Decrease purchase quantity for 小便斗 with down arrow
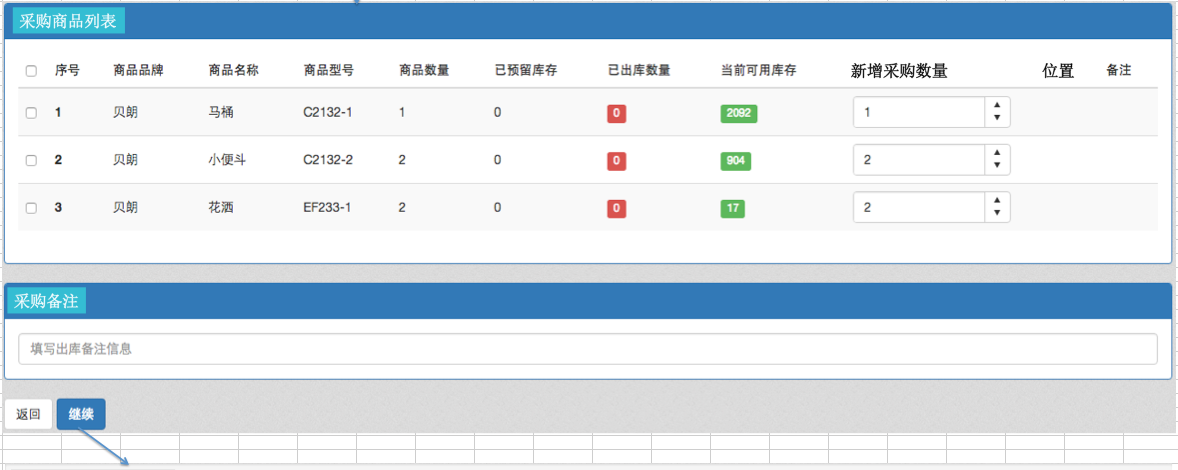This screenshot has width=1178, height=470. 997,166
